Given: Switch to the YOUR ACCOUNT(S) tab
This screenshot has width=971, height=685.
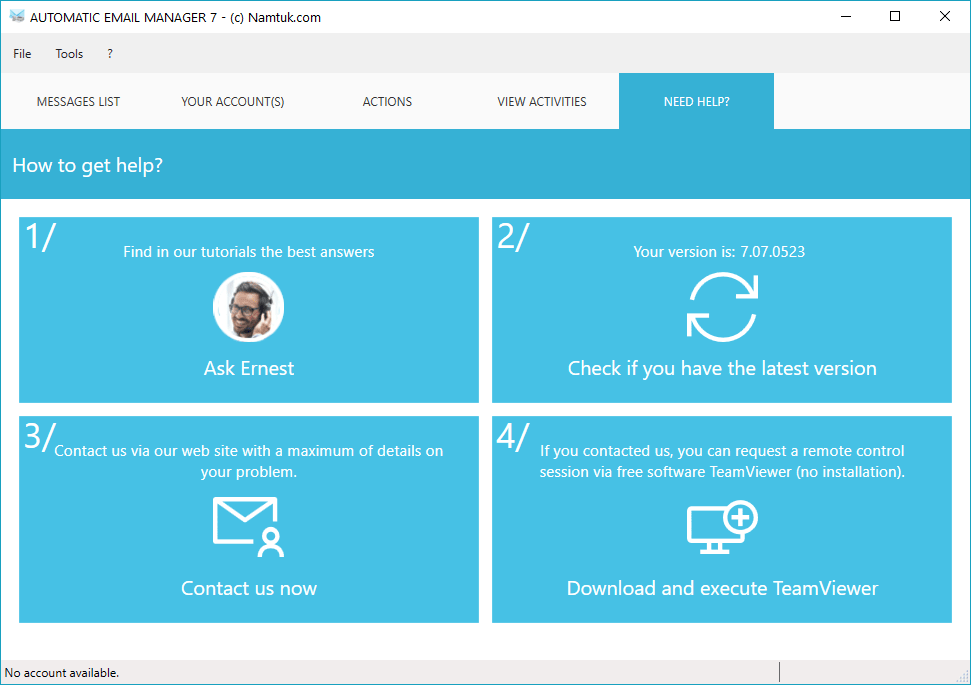Looking at the screenshot, I should 232,102.
